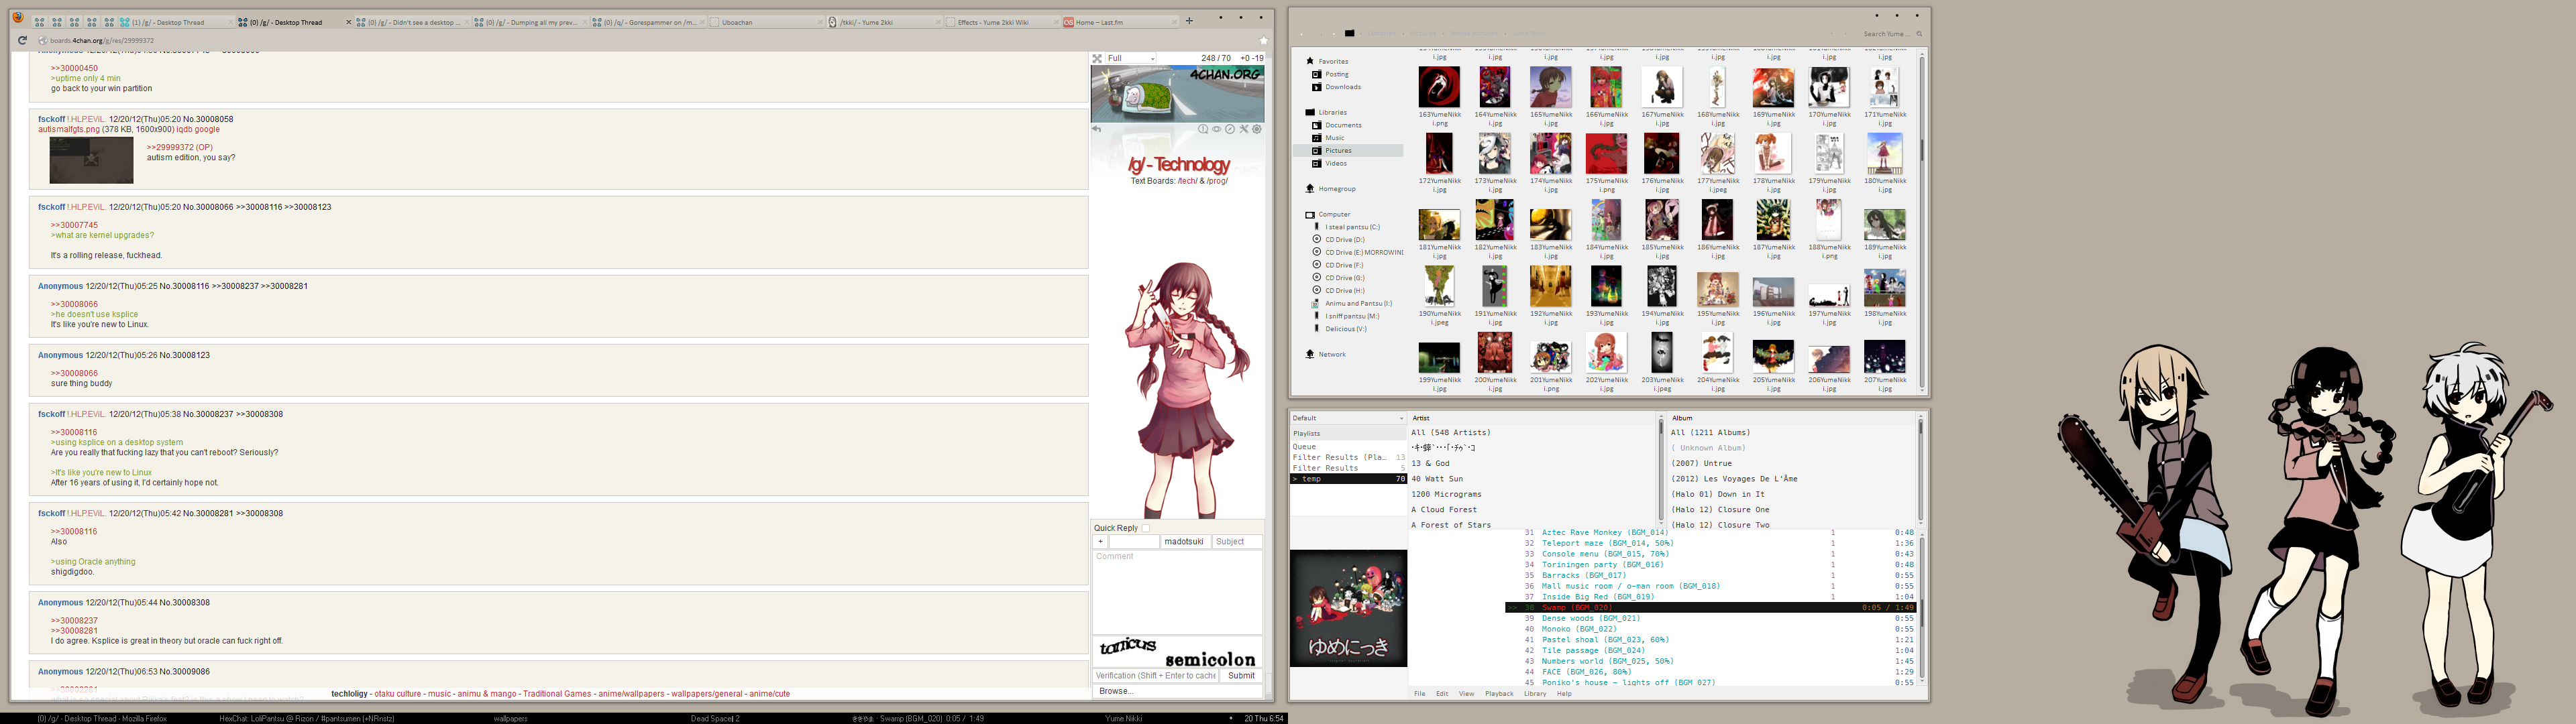Click Artist list scrollbar in music player

pyautogui.click(x=1661, y=470)
